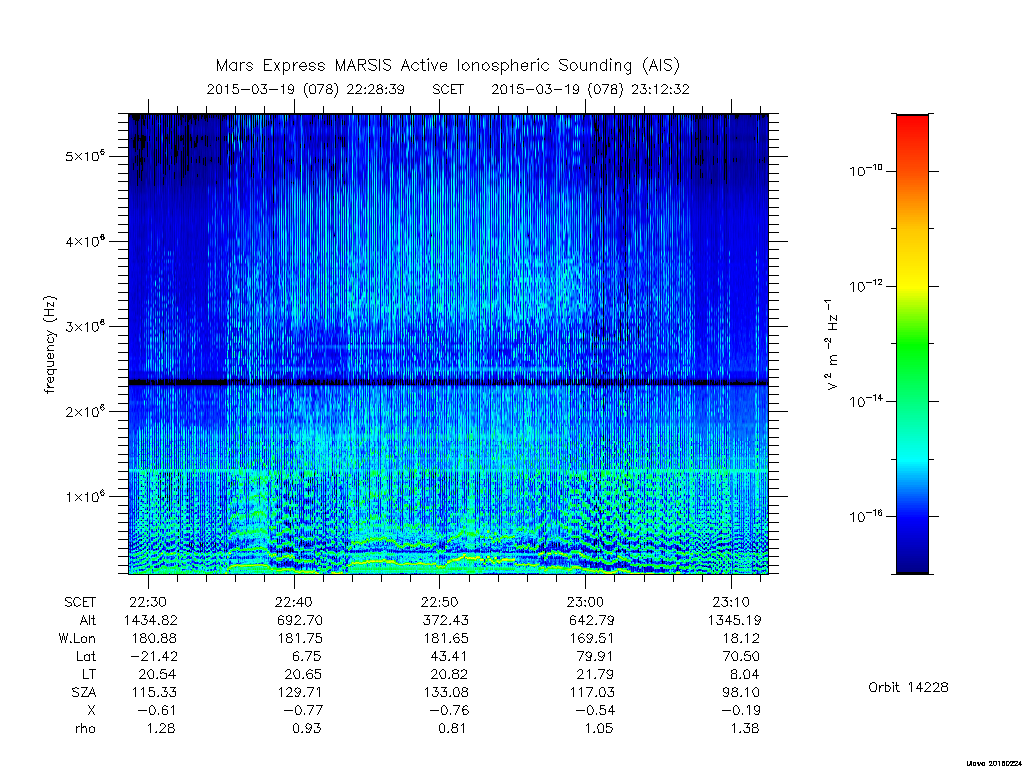Click the W.Lon value 169.51
Screen dimensions: 1024x768
(x=591, y=638)
